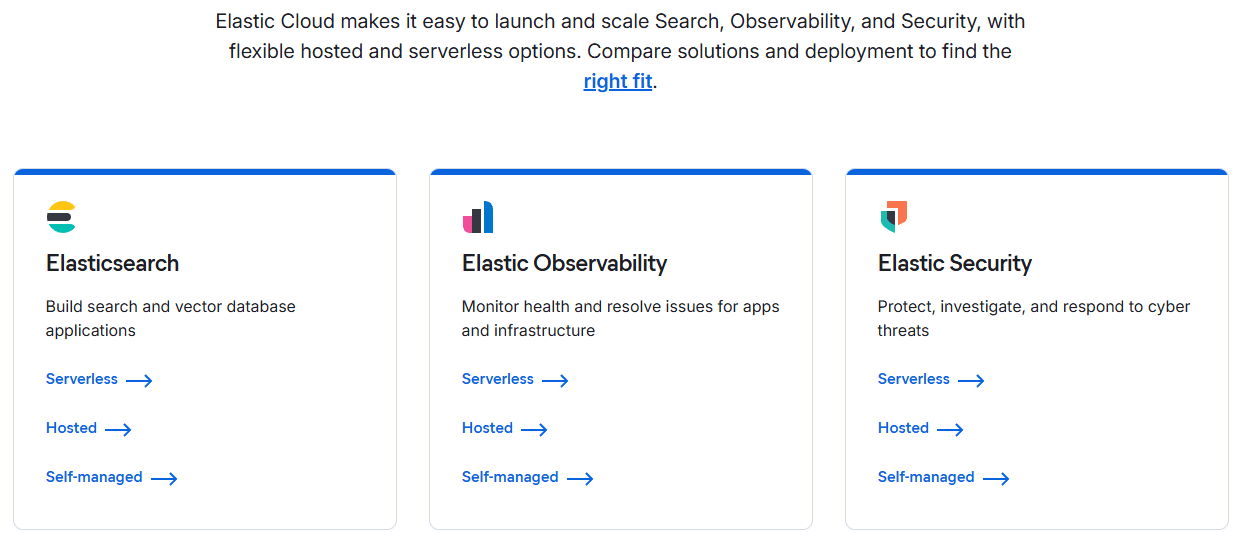The height and width of the screenshot is (542, 1244).
Task: Click arrow icon beside Elasticsearch Hosted
Action: pos(118,430)
